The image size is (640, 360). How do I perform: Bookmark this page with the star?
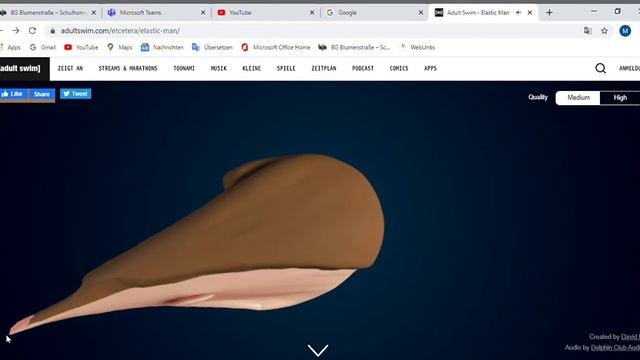tap(604, 31)
